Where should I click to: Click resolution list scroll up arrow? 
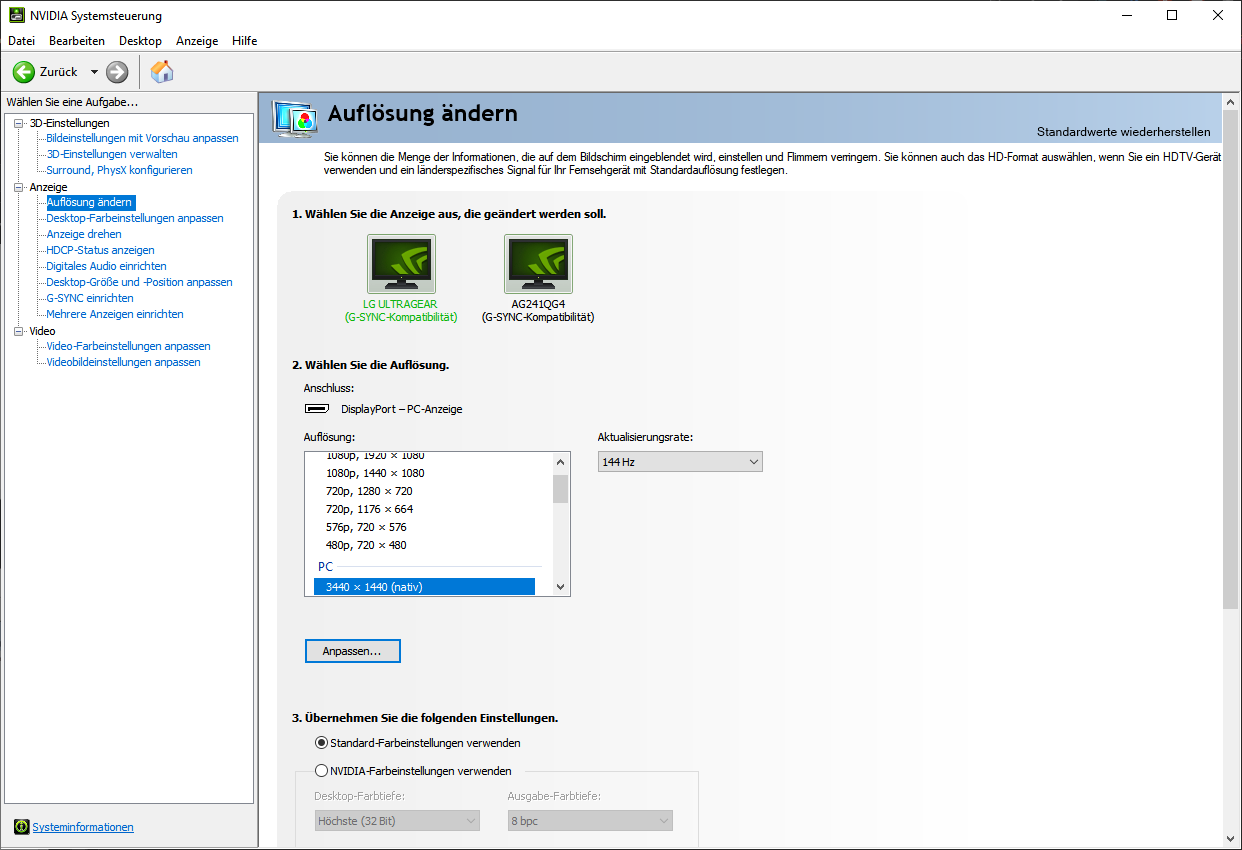tap(560, 461)
